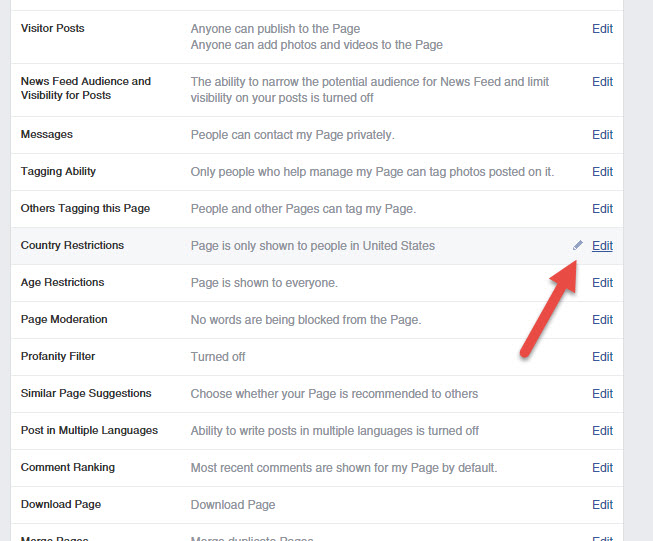Edit Similar Page Suggestions setting
This screenshot has width=653, height=541.
click(x=602, y=394)
